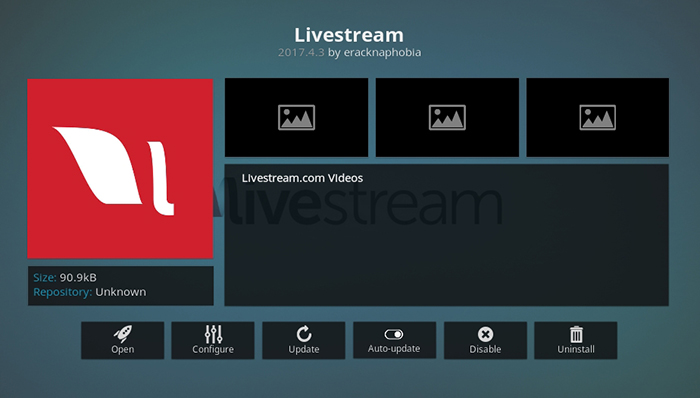The width and height of the screenshot is (700, 398).
Task: Open the Livestream add-on
Action: 122,340
